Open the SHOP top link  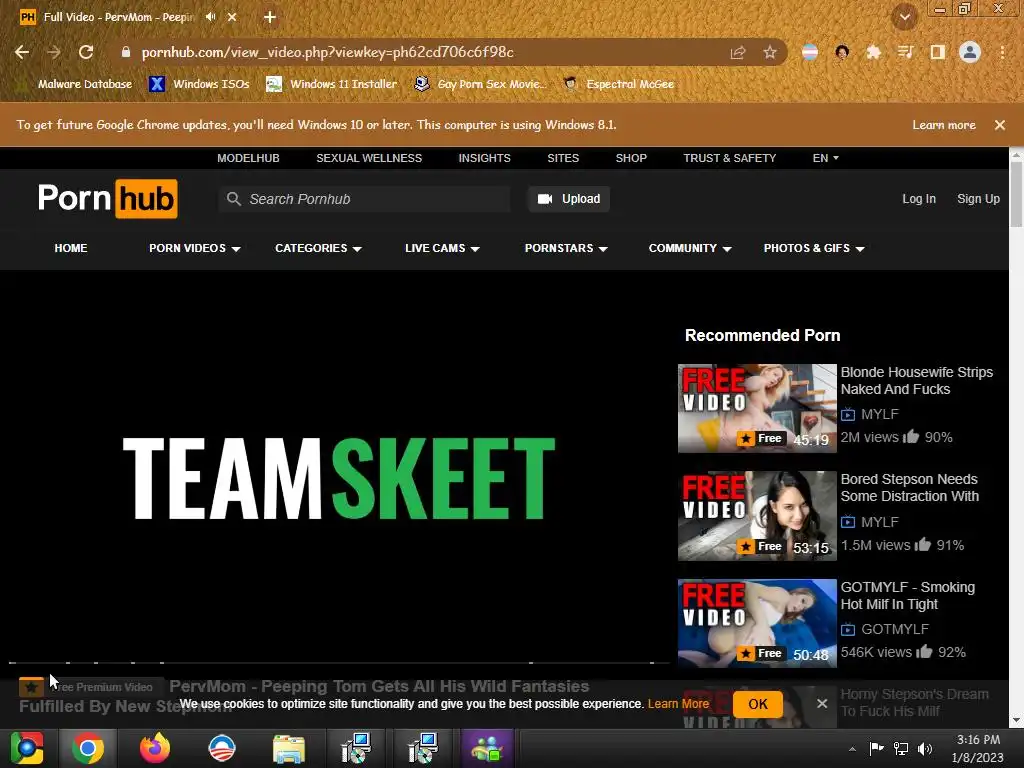631,158
